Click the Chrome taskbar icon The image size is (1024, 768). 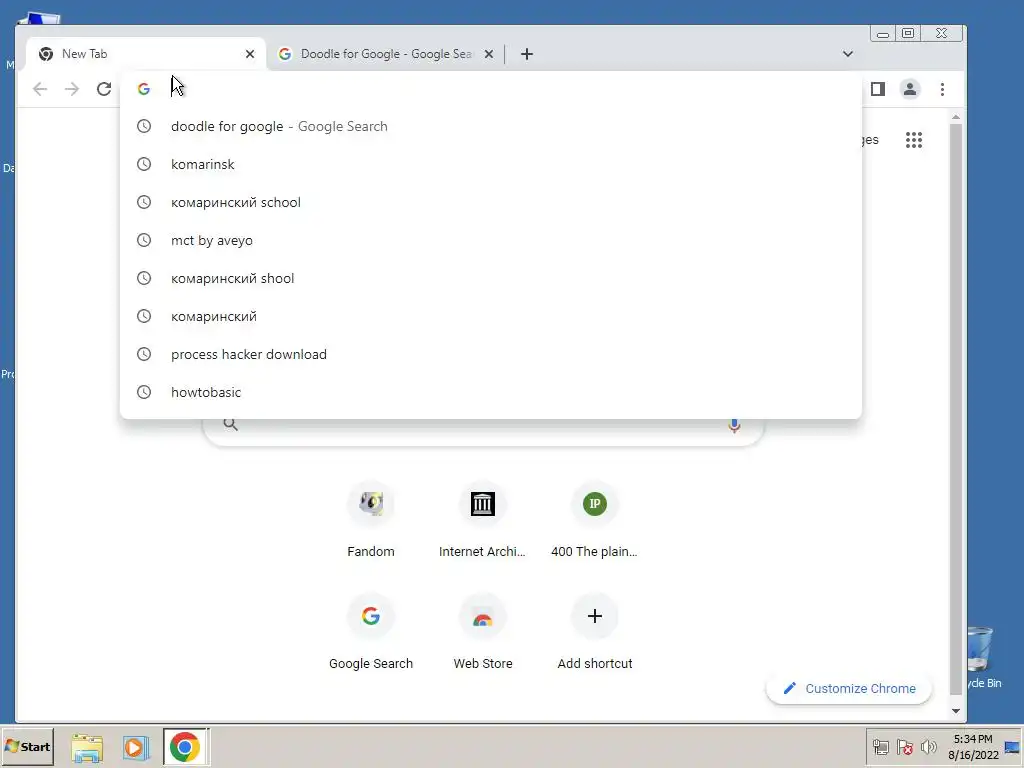pos(185,747)
